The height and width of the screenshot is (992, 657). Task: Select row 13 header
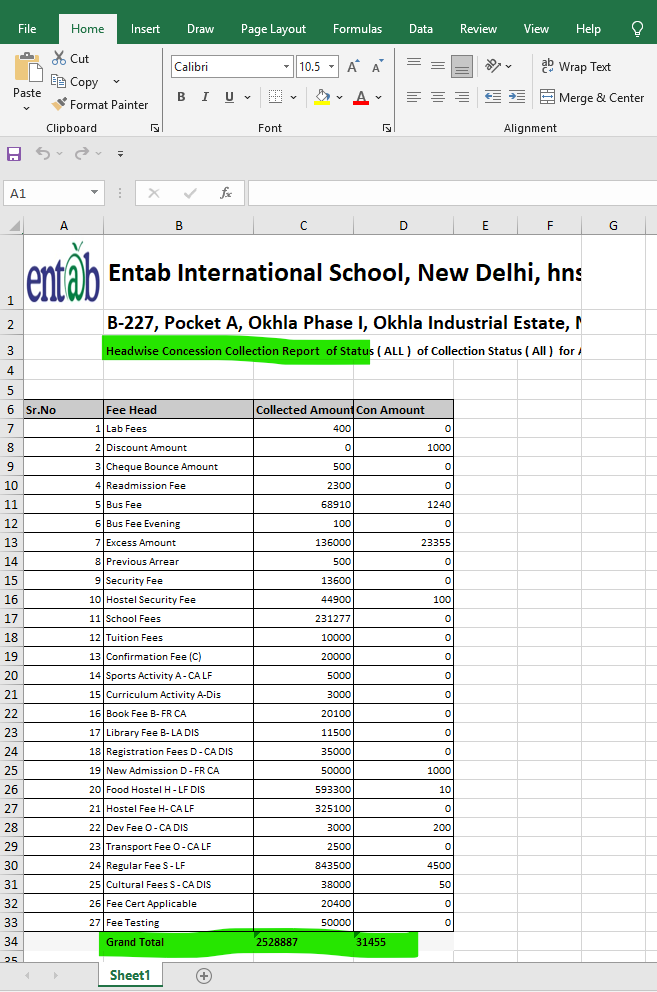(11, 542)
